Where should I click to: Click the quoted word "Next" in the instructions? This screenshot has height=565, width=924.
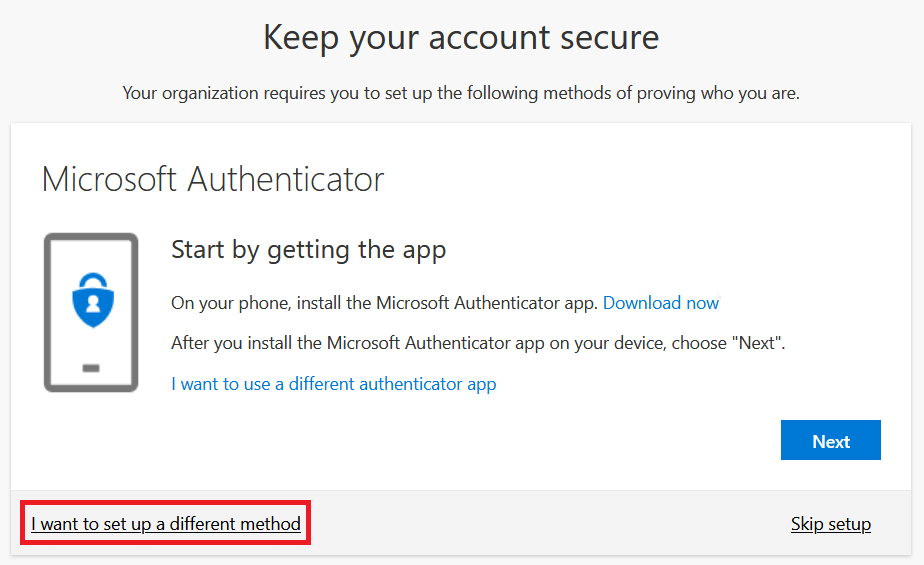(756, 343)
